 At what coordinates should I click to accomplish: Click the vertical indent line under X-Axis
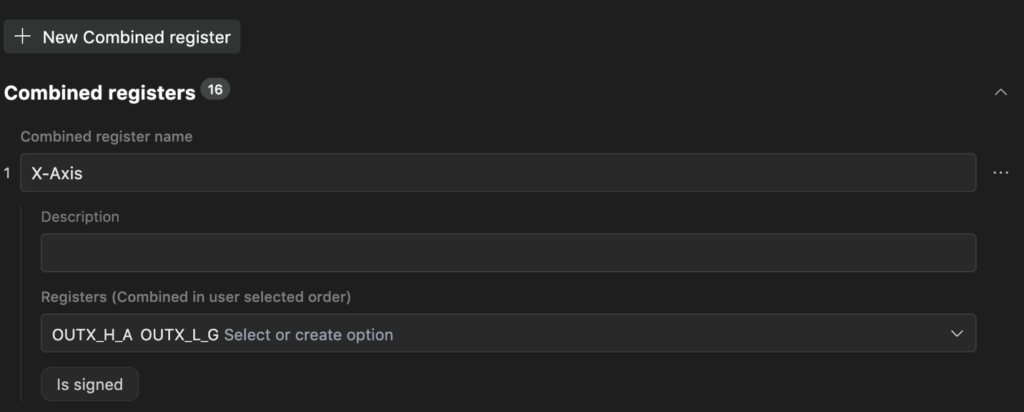pos(21,300)
